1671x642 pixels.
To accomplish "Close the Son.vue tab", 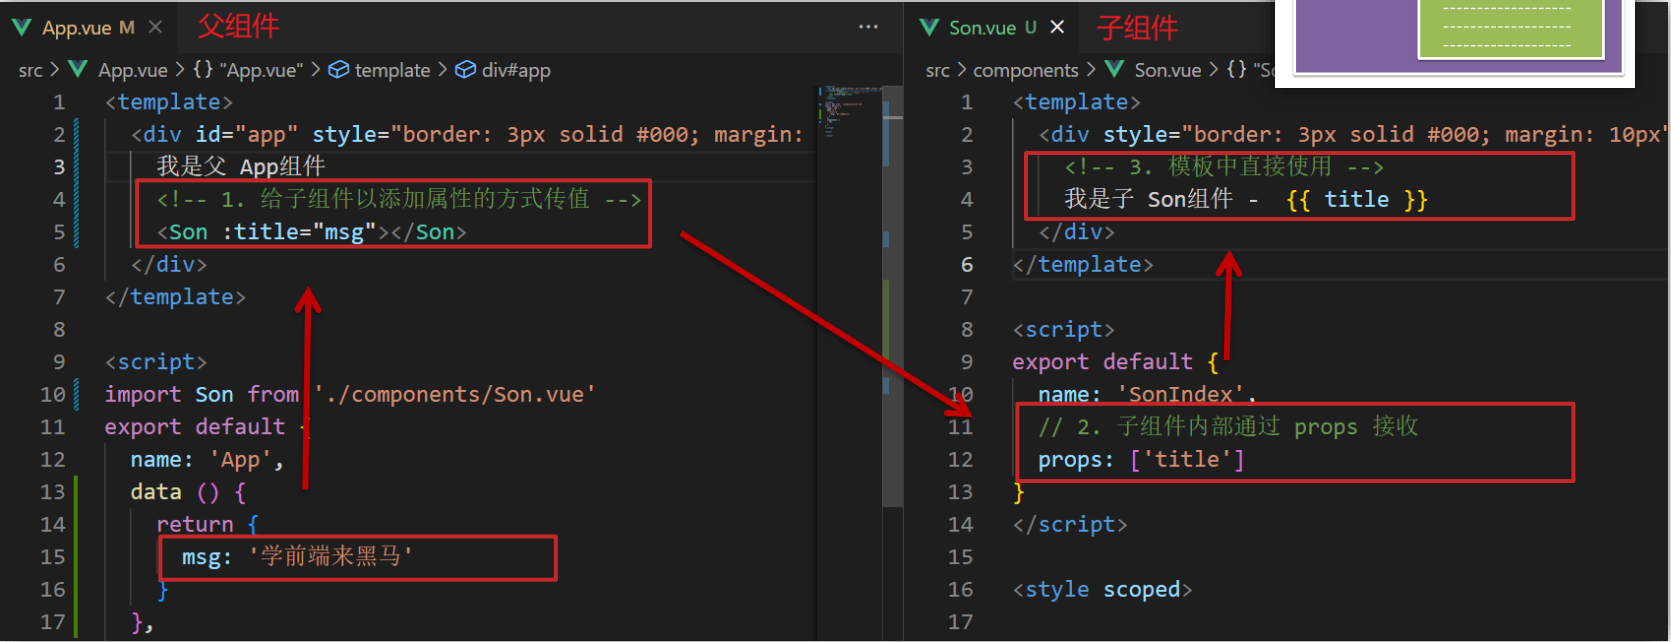I will point(1057,27).
